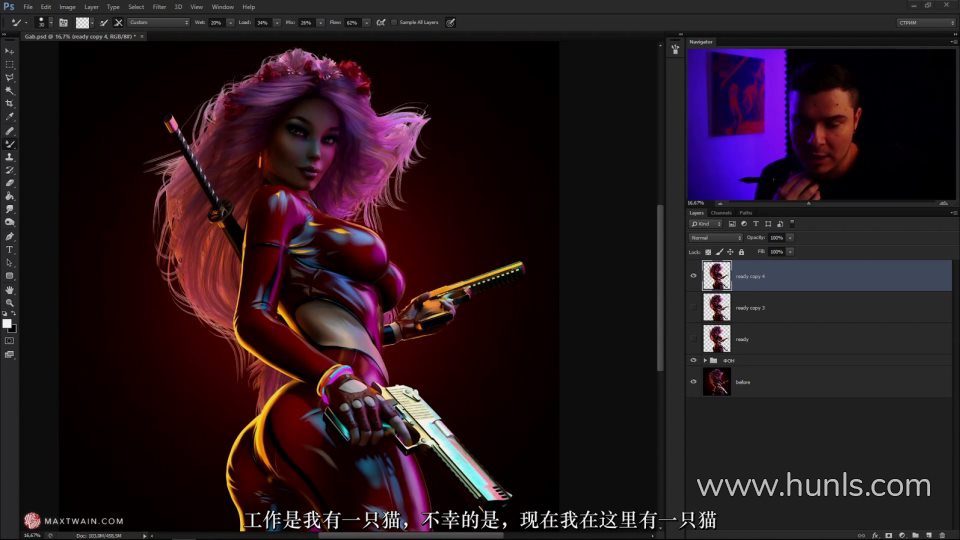Select the Path Selection tool

point(9,263)
